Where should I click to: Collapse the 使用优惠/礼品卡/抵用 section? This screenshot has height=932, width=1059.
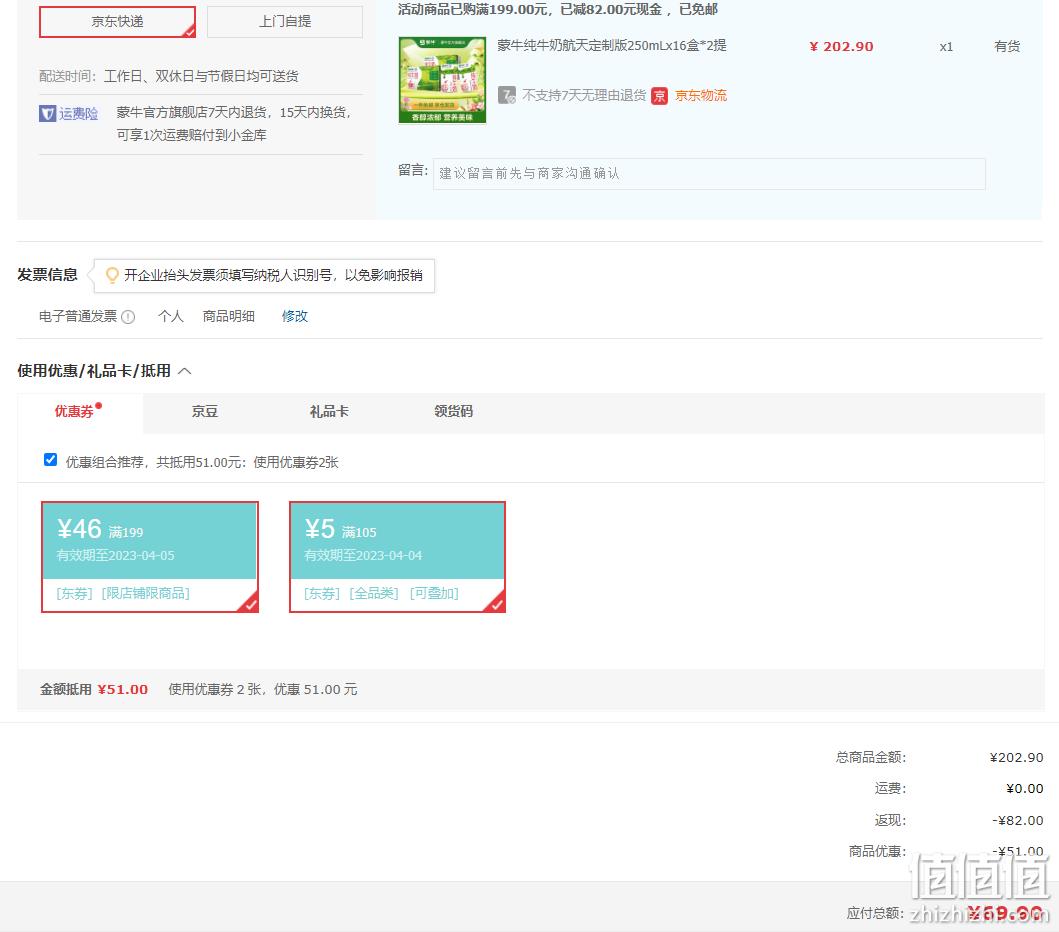coord(185,371)
